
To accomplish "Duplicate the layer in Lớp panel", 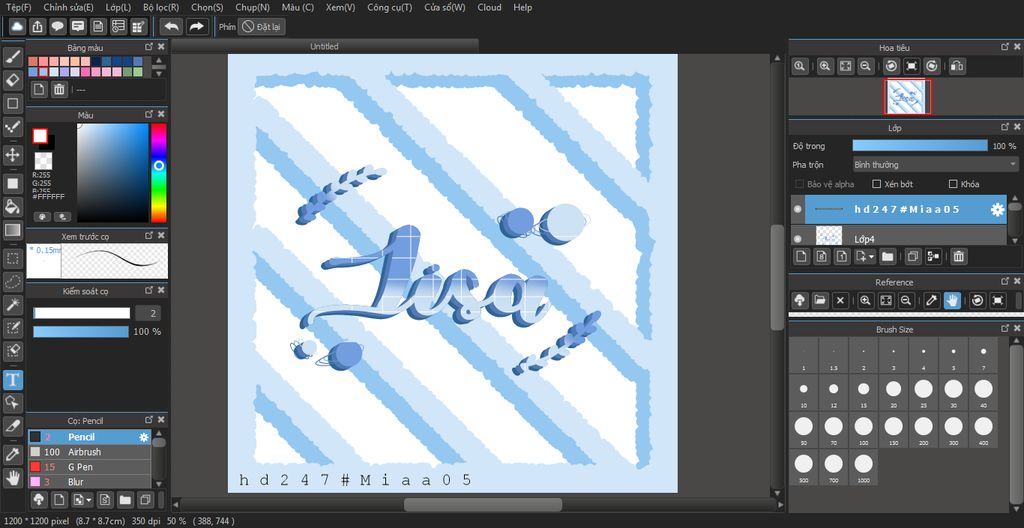I will click(913, 257).
